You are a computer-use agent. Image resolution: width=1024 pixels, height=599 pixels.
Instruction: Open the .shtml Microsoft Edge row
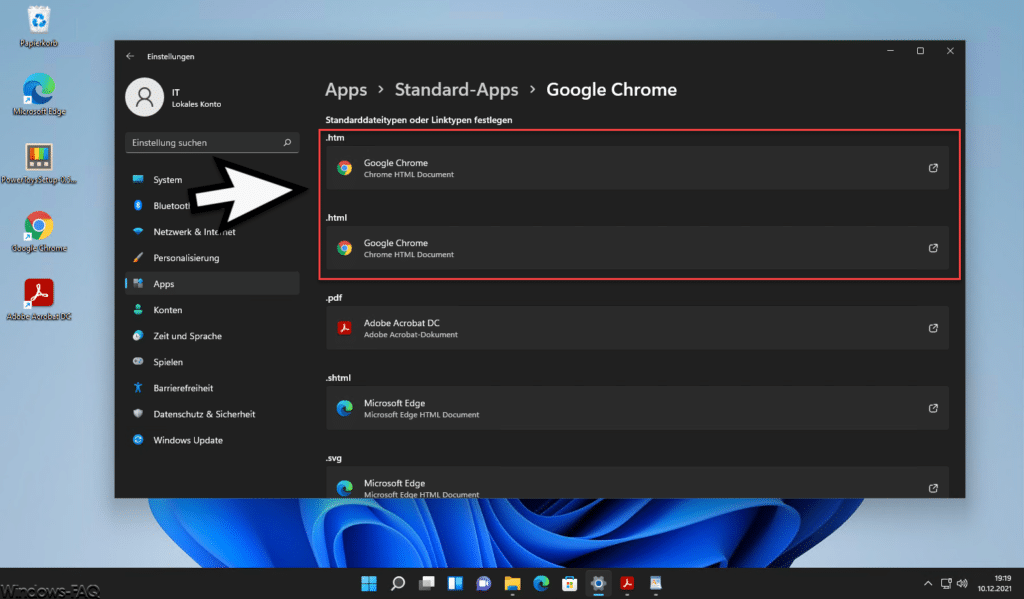coord(637,408)
